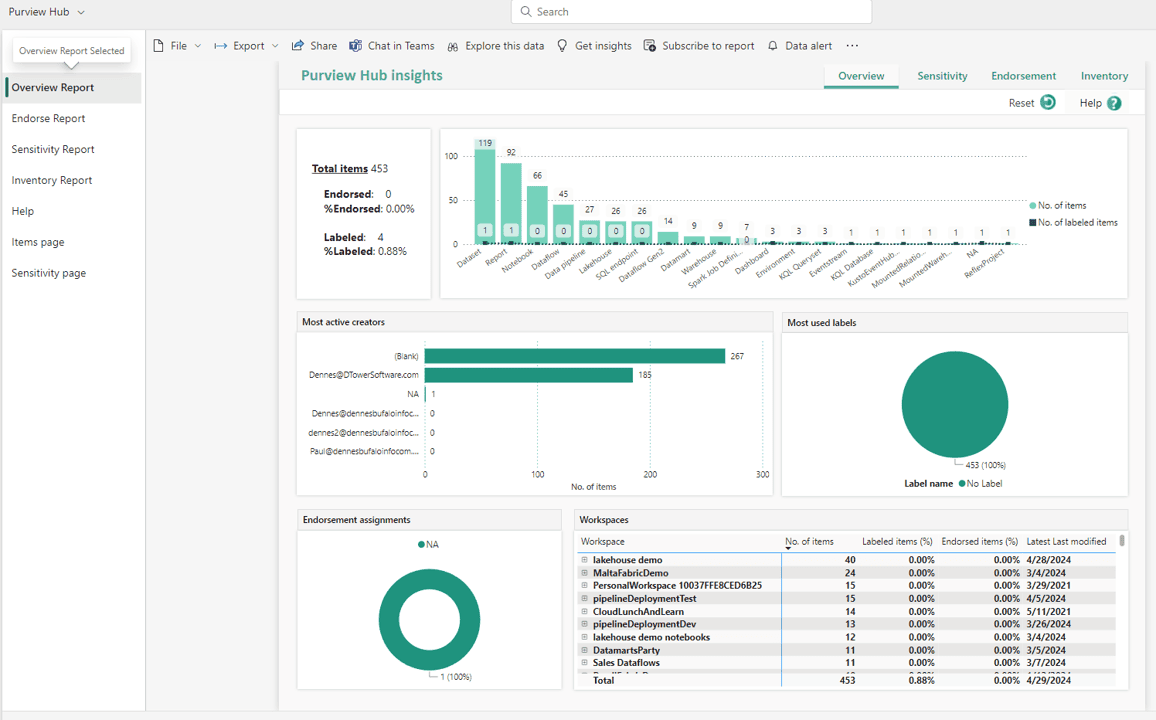Click the Export arrow icon
Image resolution: width=1156 pixels, height=720 pixels.
click(x=220, y=46)
